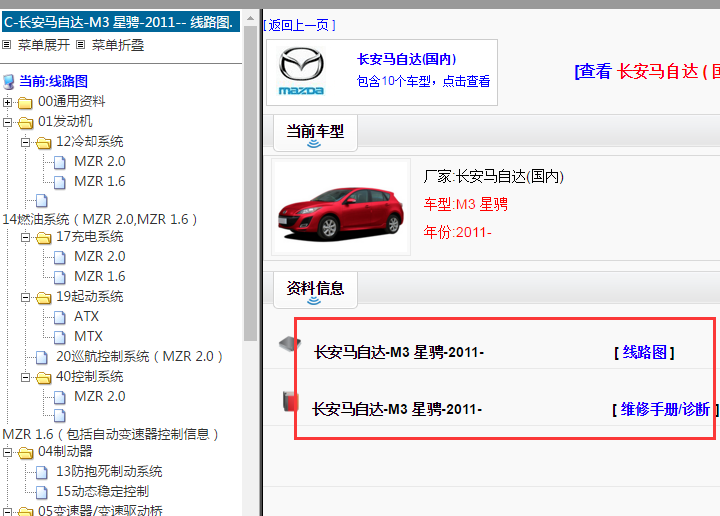Click the 菜单折叠 icon
This screenshot has width=720, height=516.
[80, 45]
